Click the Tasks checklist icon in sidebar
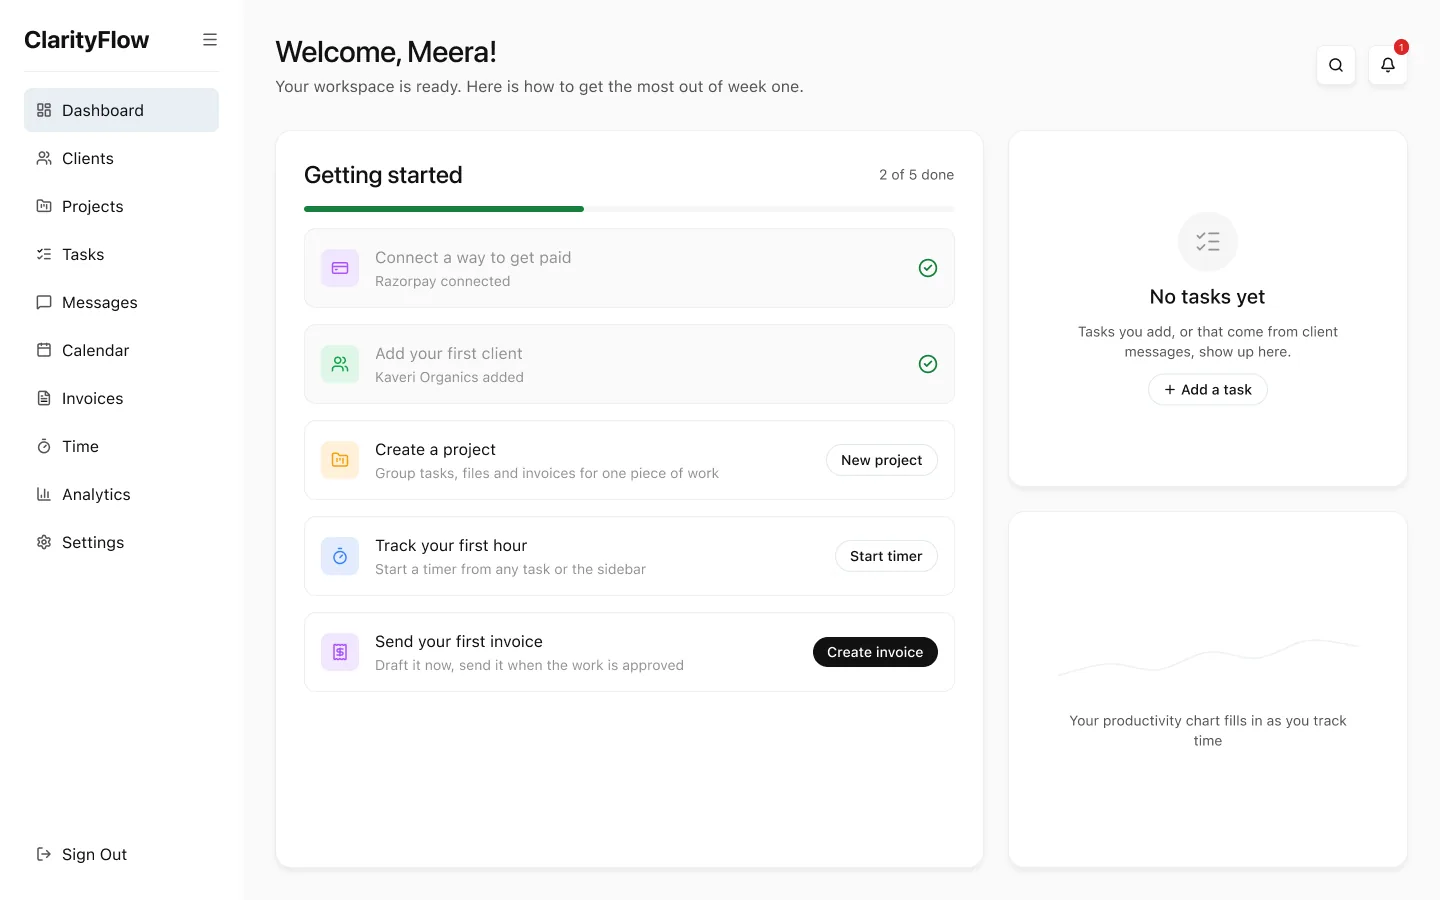This screenshot has width=1440, height=900. pos(44,254)
